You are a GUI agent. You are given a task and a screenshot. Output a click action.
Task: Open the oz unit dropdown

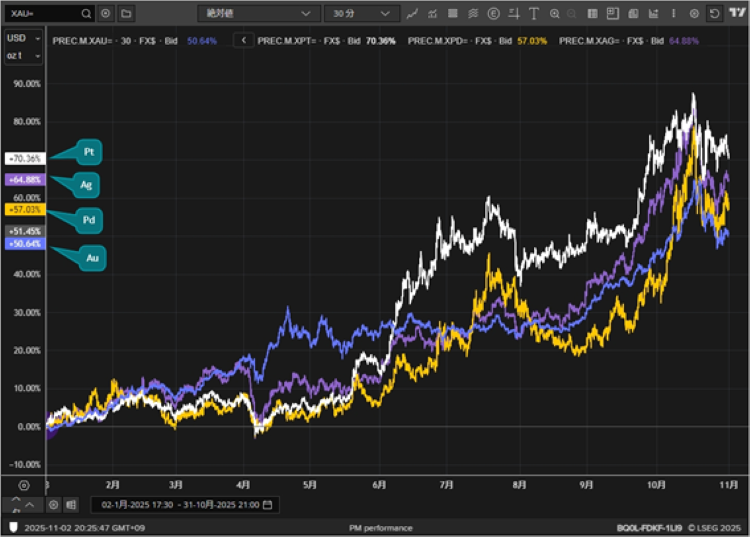(x=23, y=56)
